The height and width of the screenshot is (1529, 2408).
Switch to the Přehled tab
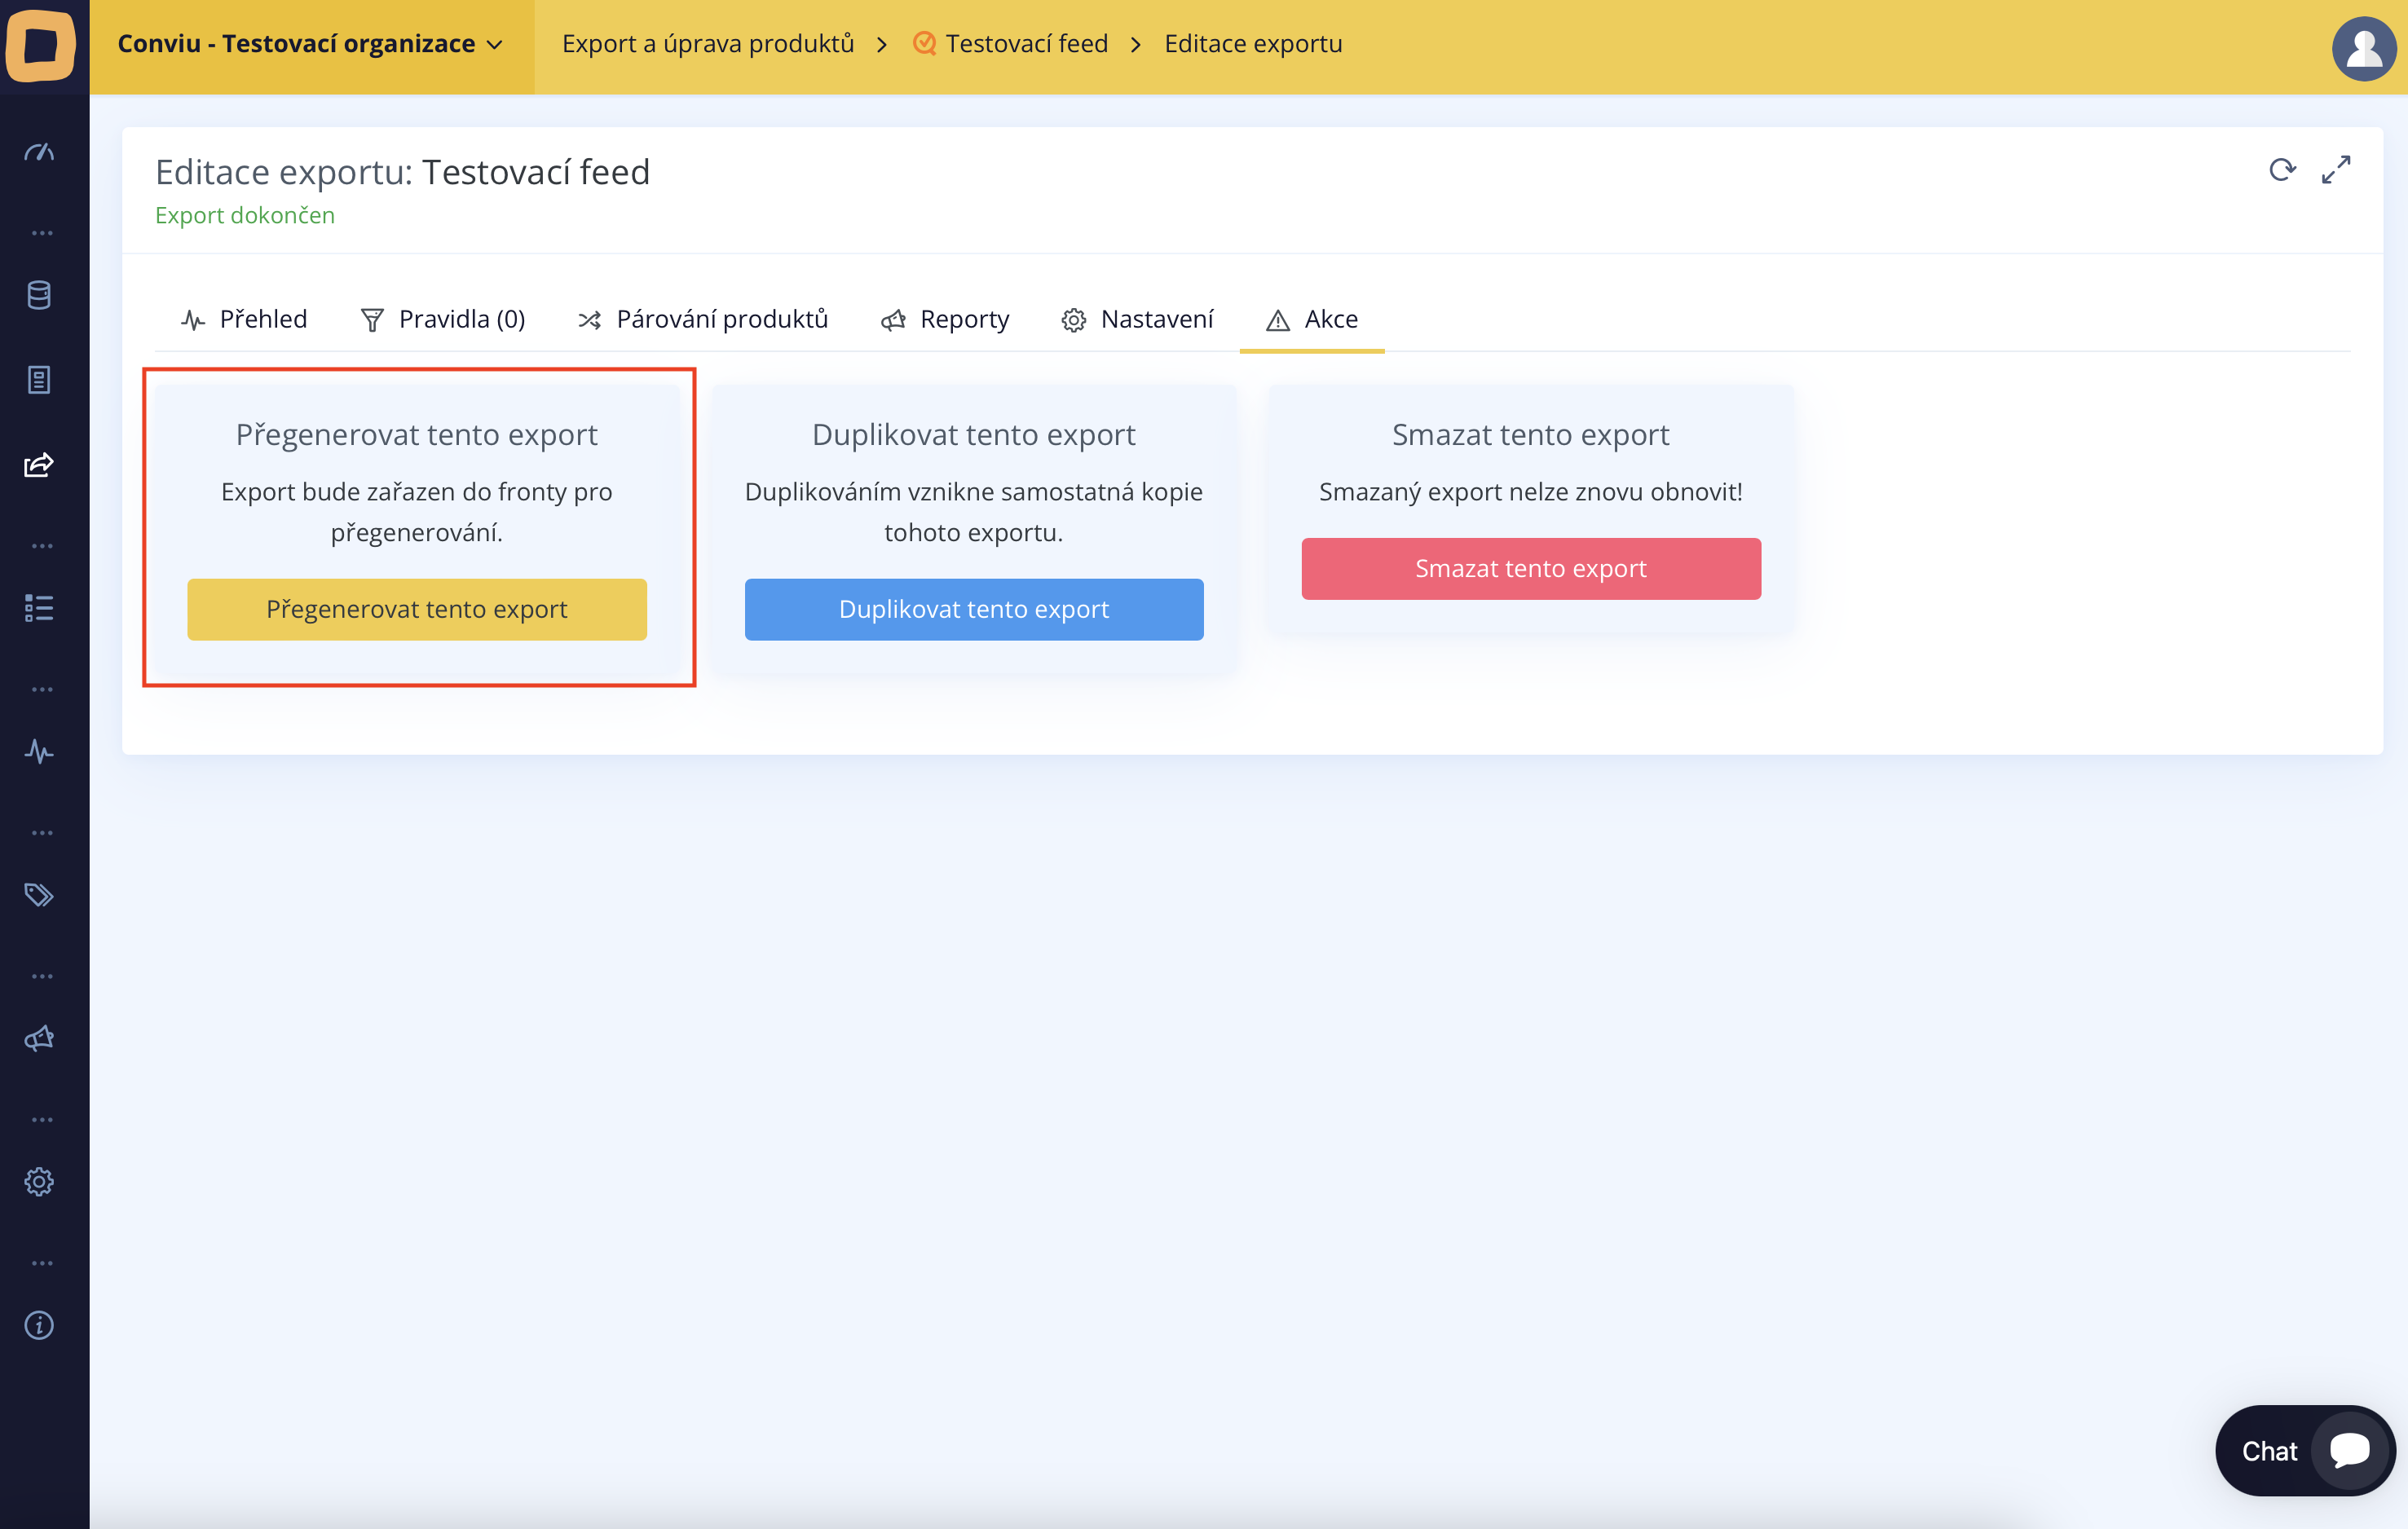pos(245,319)
